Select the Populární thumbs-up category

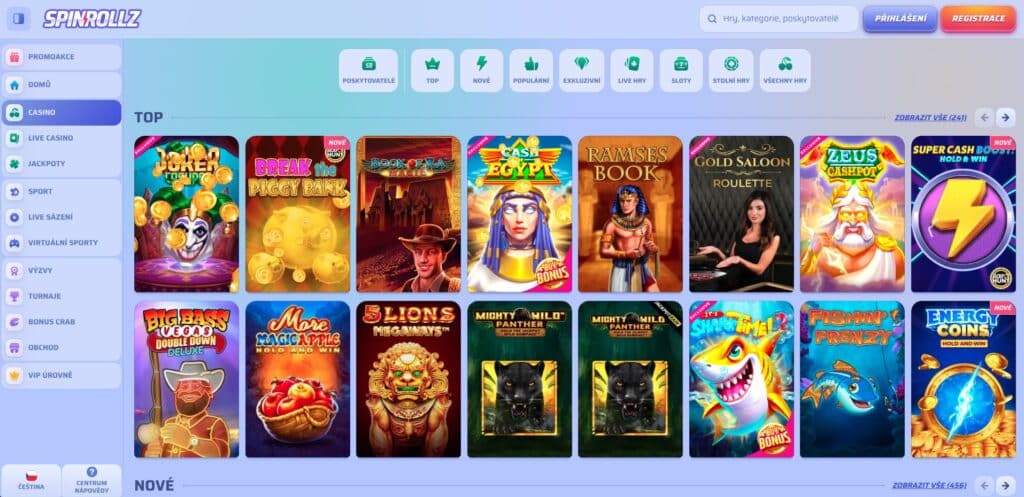[531, 71]
